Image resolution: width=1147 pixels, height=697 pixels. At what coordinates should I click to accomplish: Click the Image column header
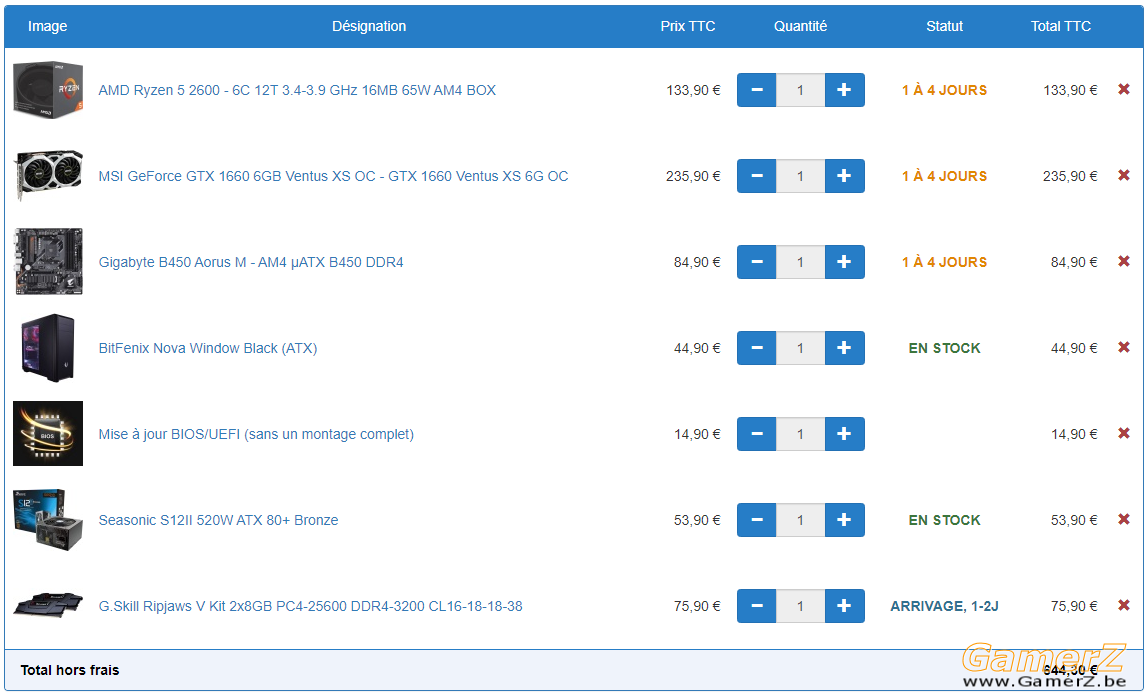pos(48,26)
